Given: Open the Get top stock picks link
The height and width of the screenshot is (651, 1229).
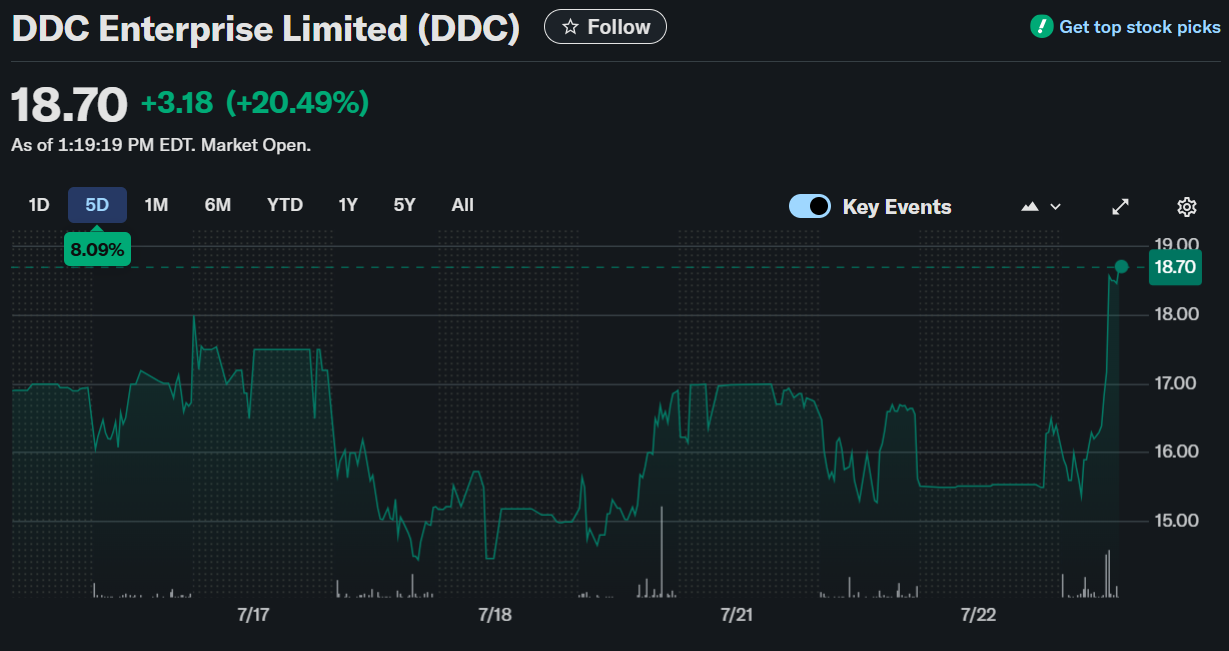Looking at the screenshot, I should click(x=1140, y=27).
